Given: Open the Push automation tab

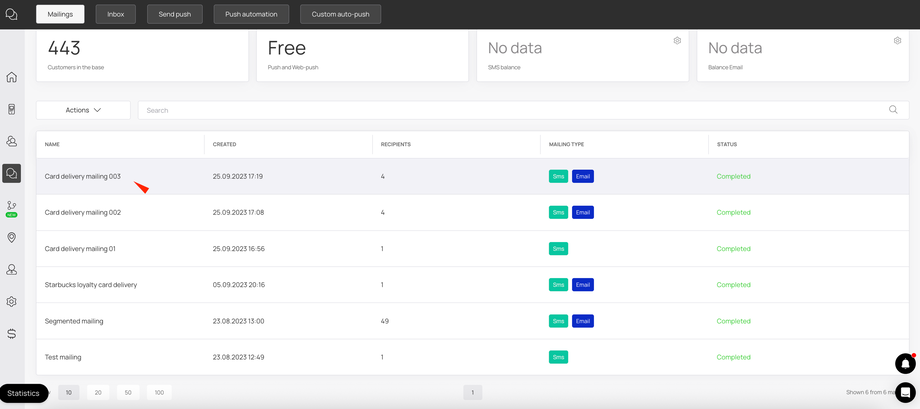Looking at the screenshot, I should click(251, 14).
